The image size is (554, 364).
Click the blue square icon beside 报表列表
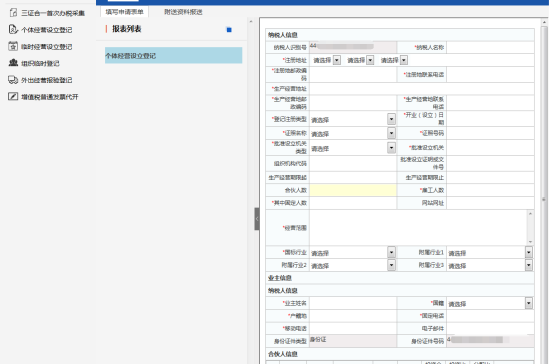pyautogui.click(x=229, y=30)
